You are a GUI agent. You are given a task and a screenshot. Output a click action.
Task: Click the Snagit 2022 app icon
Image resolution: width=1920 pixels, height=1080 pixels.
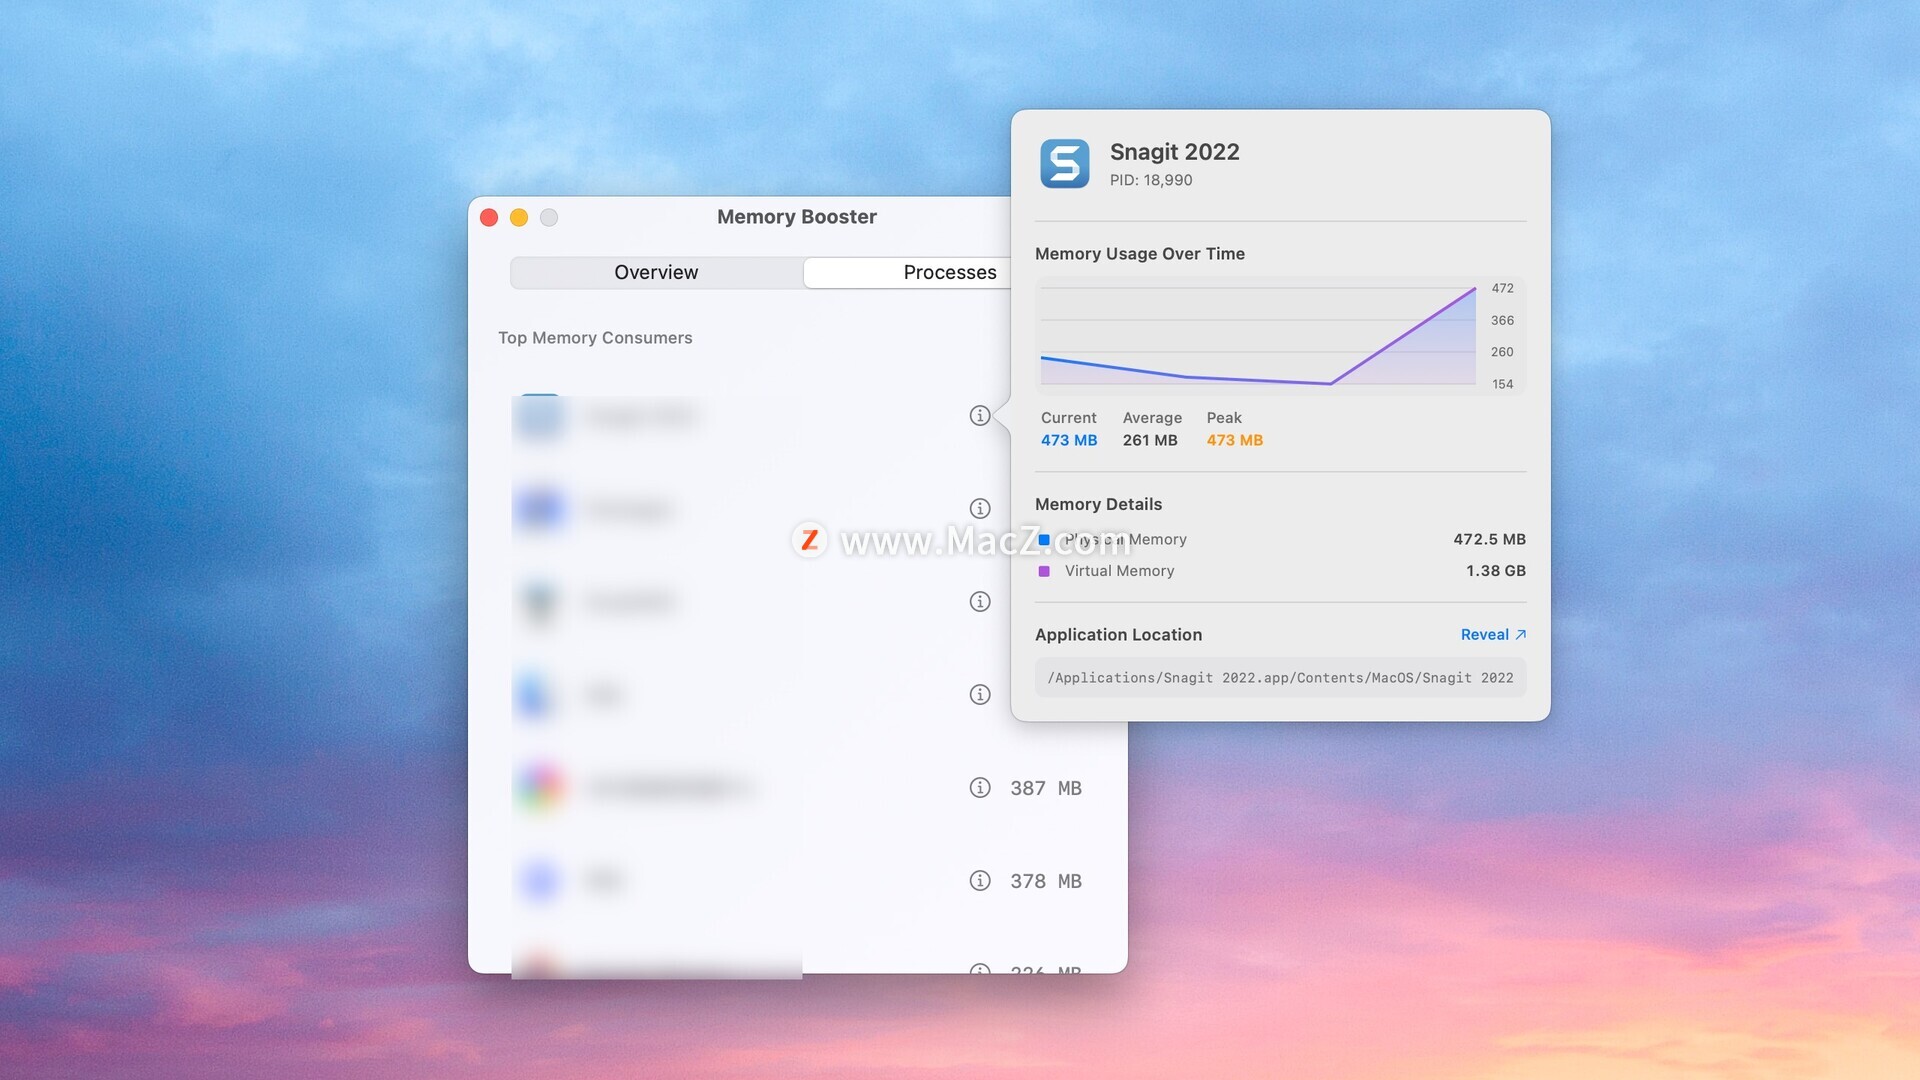tap(1064, 164)
